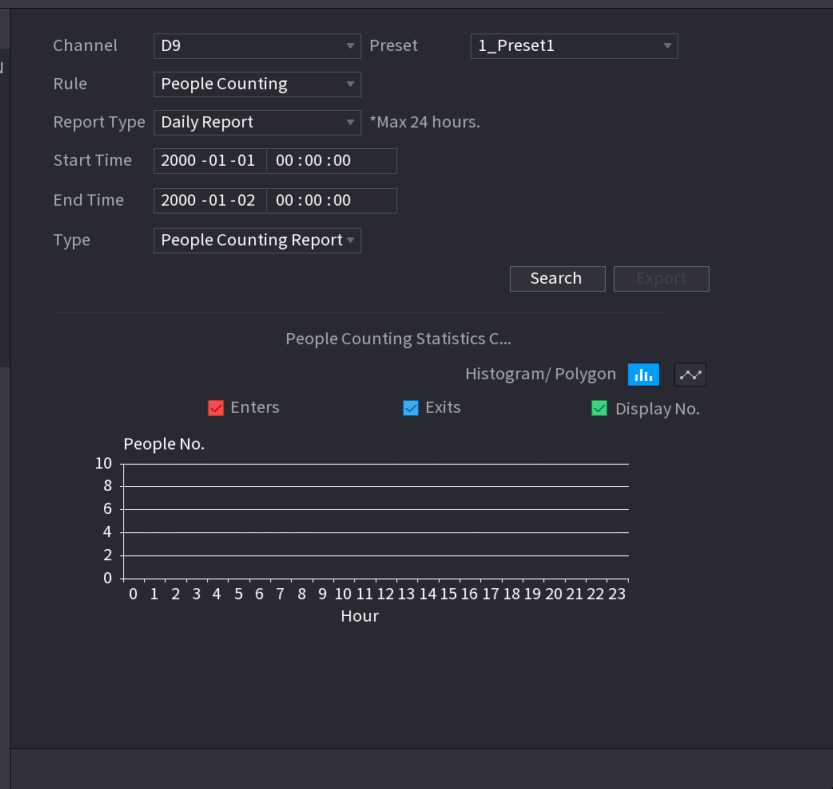
Task: Click the End Time date field
Action: [x=209, y=201]
